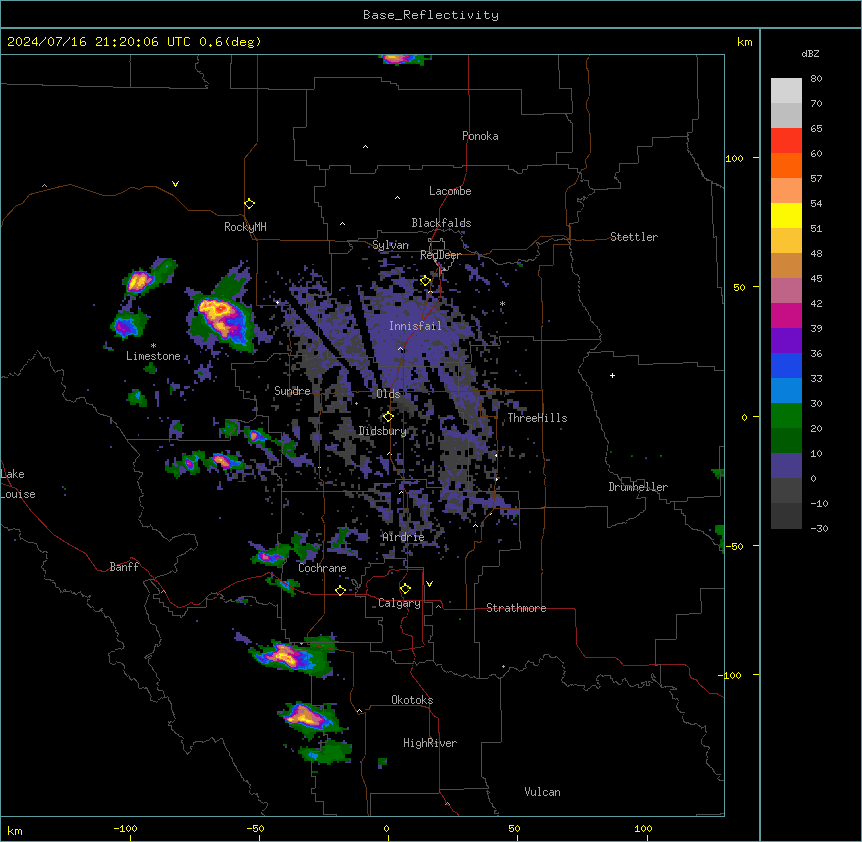The image size is (862, 842).
Task: Click the asterisk marker above Limestone
Action: [153, 346]
